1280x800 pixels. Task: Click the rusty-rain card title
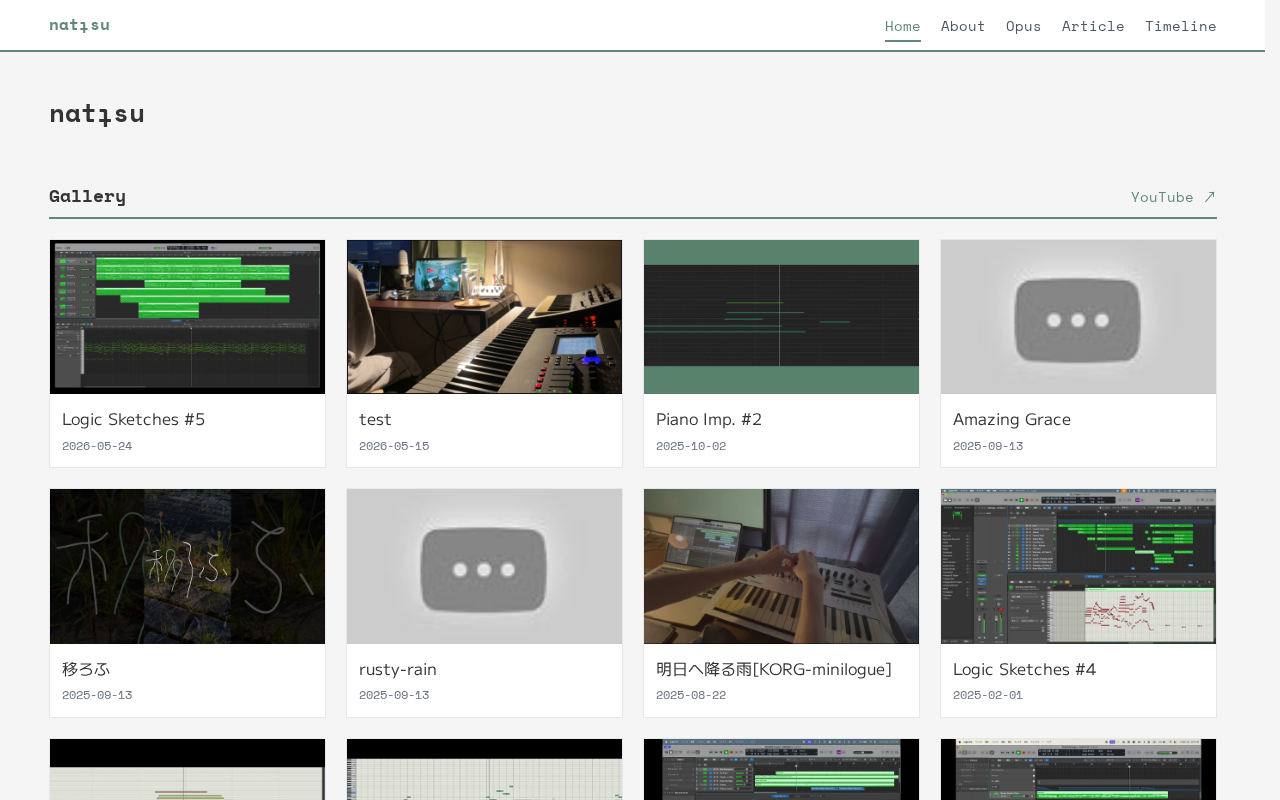click(397, 669)
